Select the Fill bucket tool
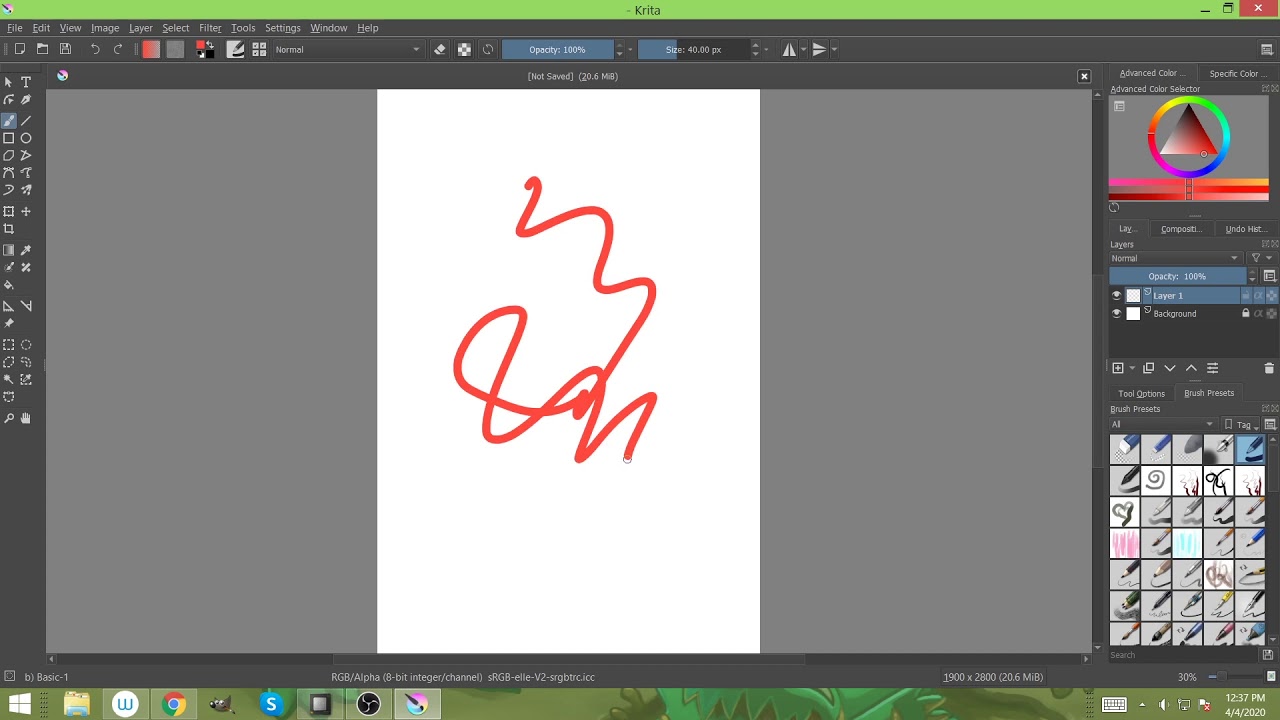This screenshot has width=1280, height=720. point(9,285)
